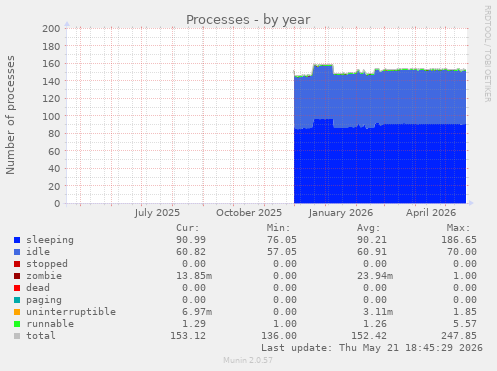This screenshot has width=497, height=371.
Task: Select the 'stopped' legend label
Action: click(47, 264)
